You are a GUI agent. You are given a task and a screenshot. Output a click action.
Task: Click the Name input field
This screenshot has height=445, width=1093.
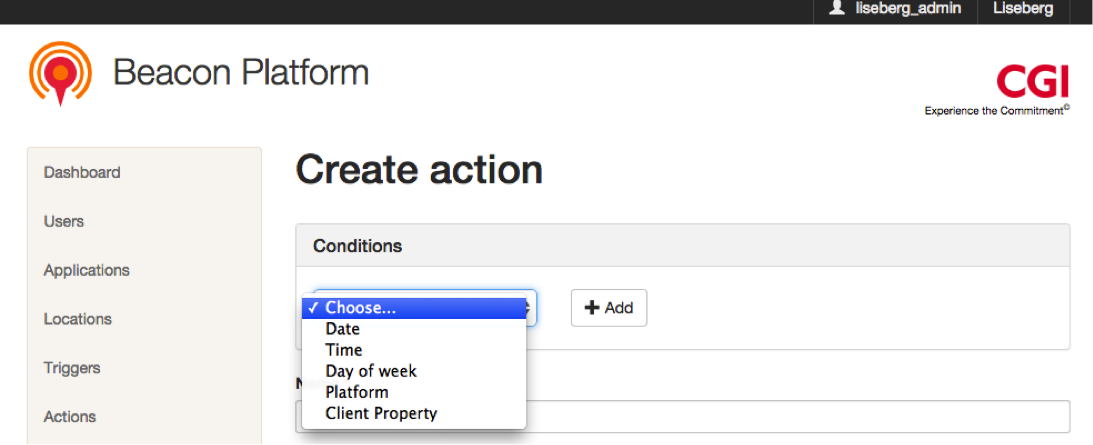798,416
